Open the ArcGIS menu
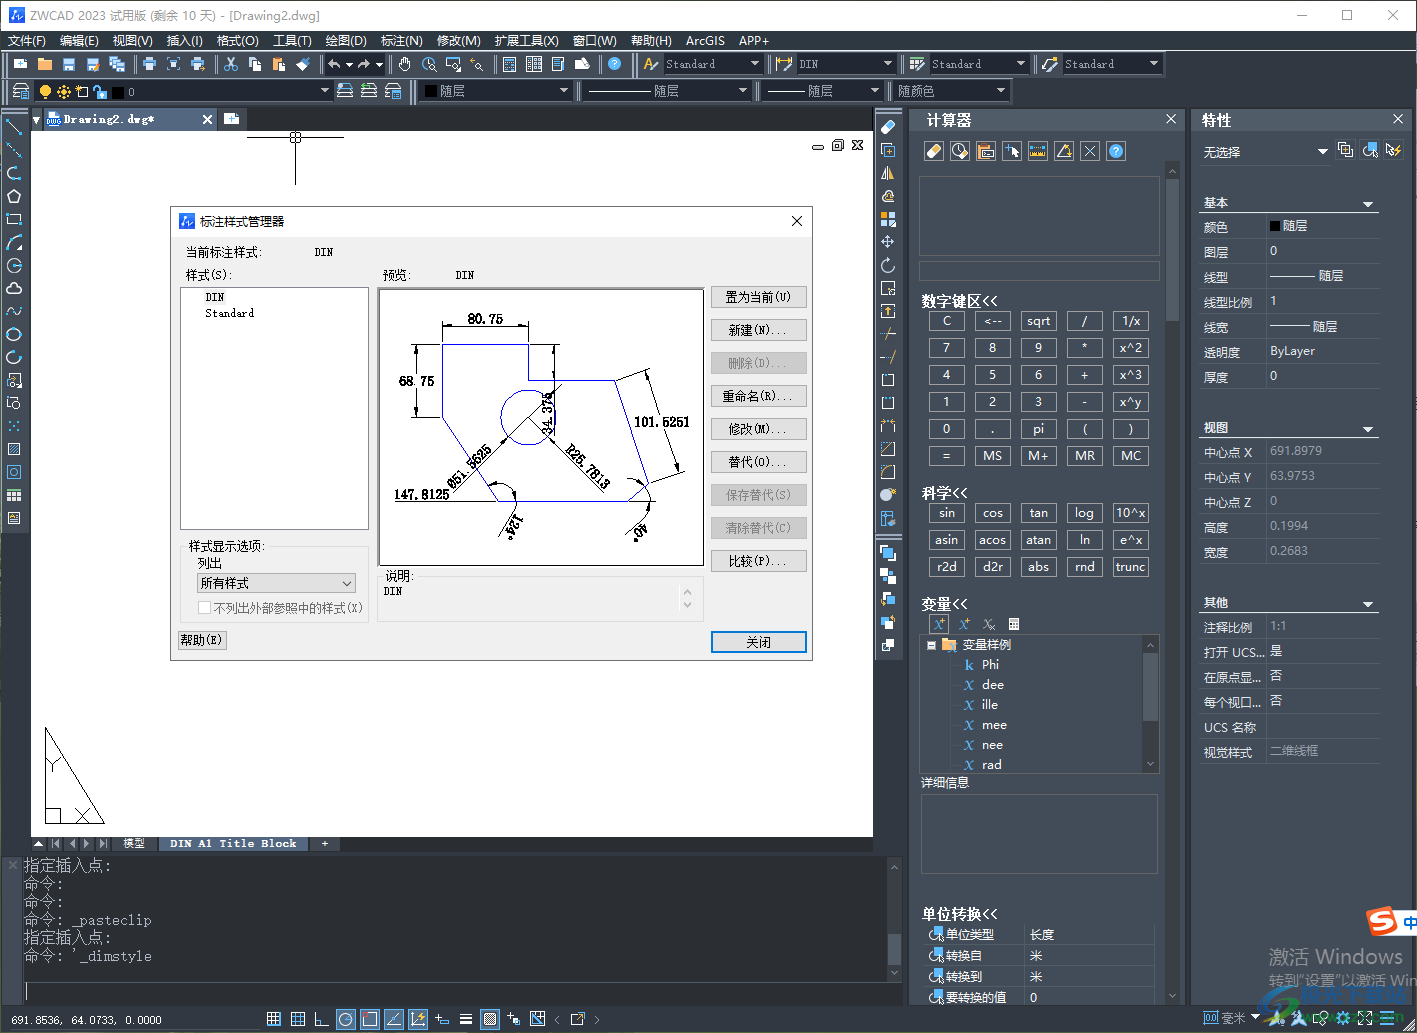The height and width of the screenshot is (1033, 1417). tap(705, 41)
